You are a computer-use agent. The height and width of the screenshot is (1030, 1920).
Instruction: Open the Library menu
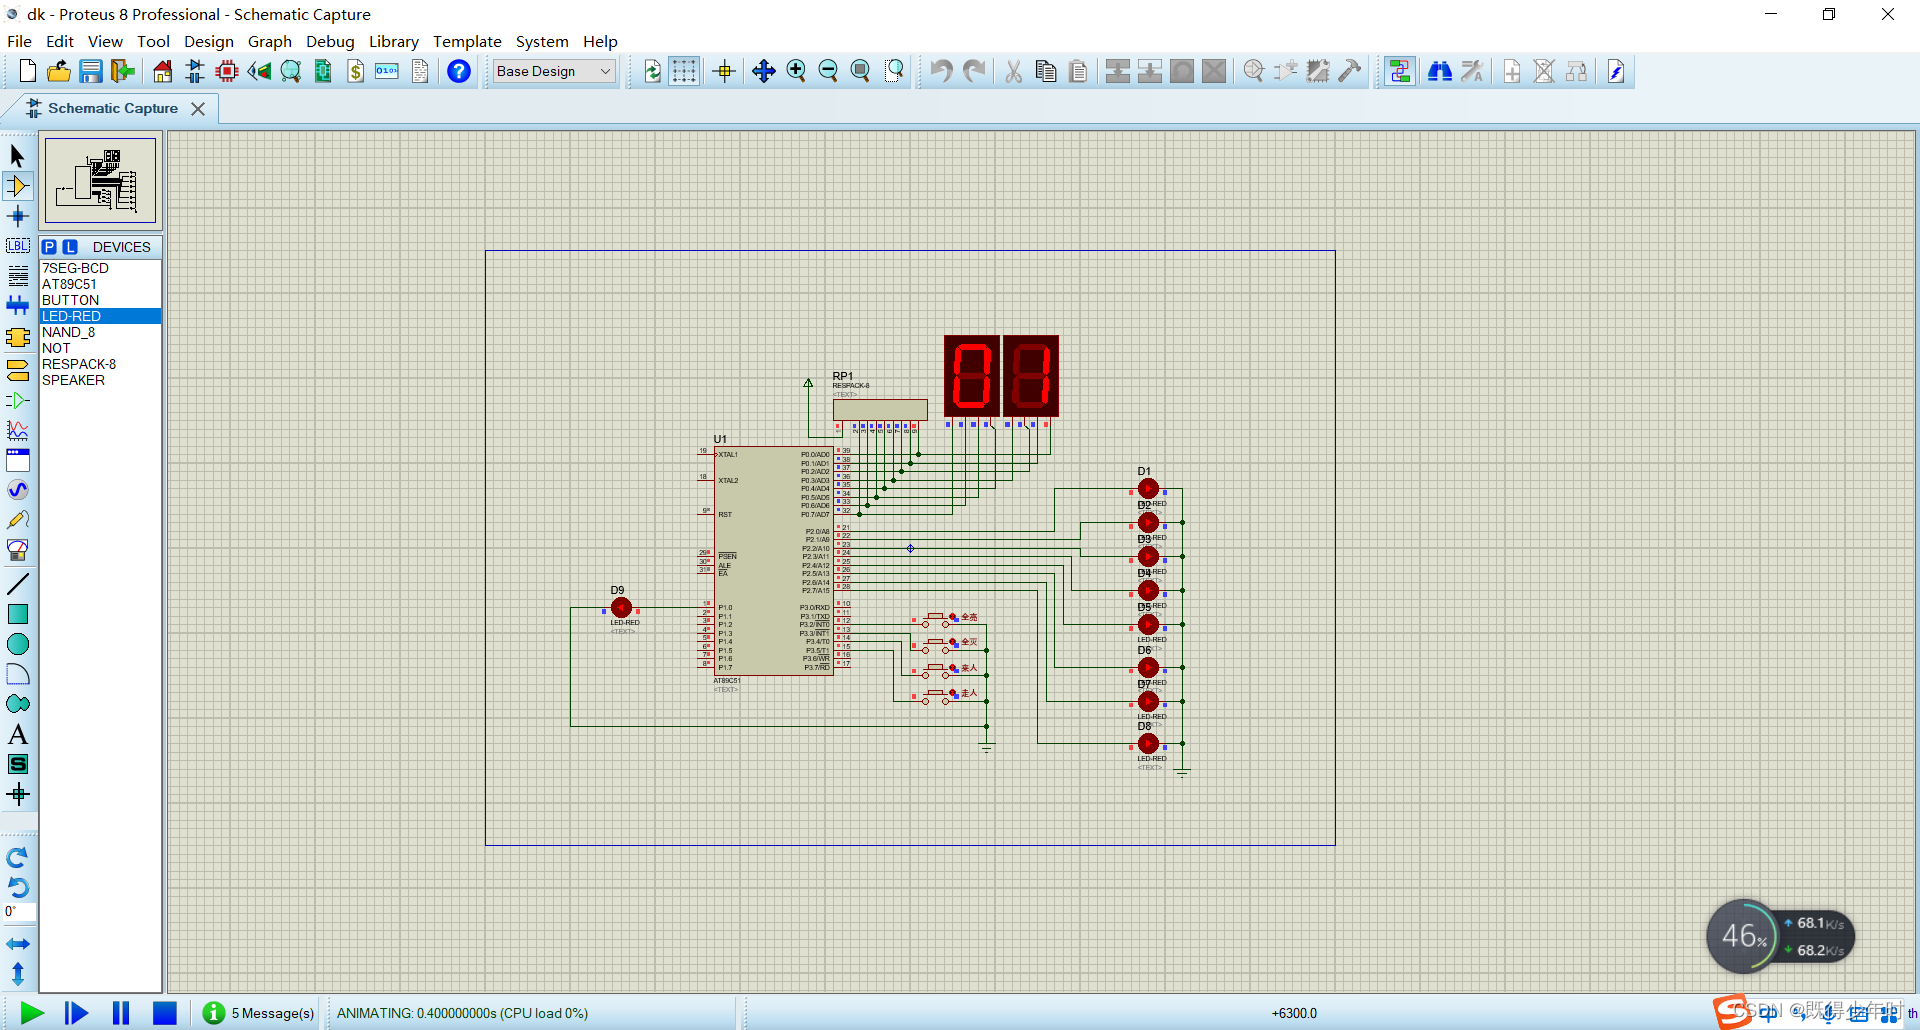(x=393, y=41)
